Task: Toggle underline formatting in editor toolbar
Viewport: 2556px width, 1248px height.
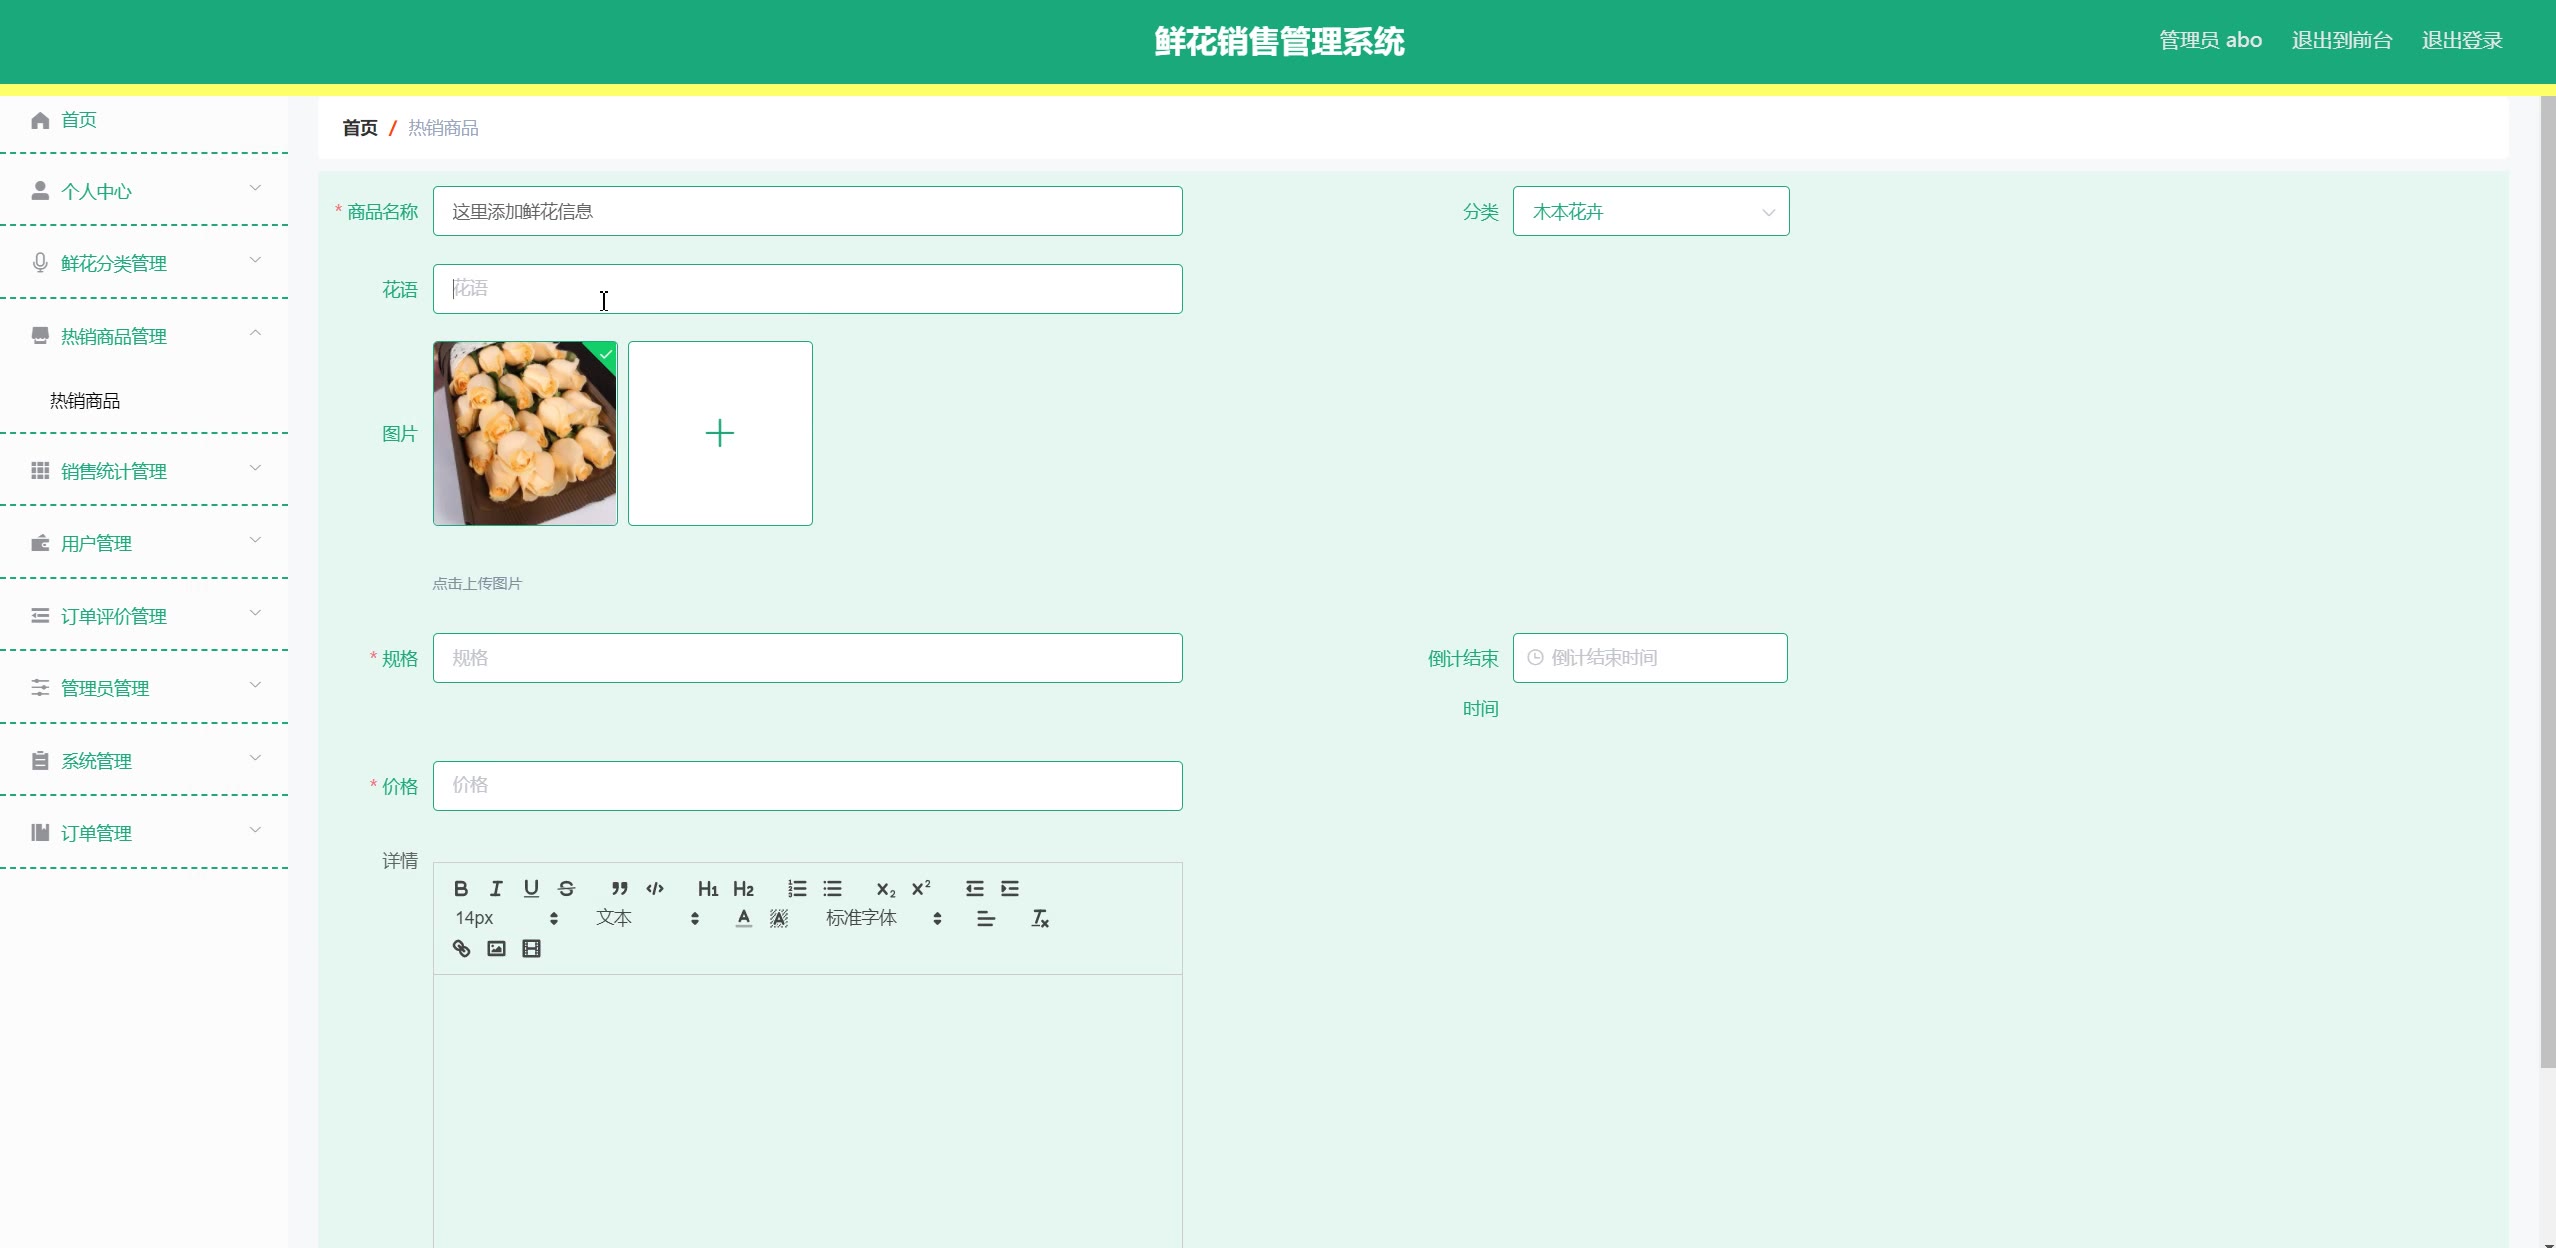Action: coord(531,888)
